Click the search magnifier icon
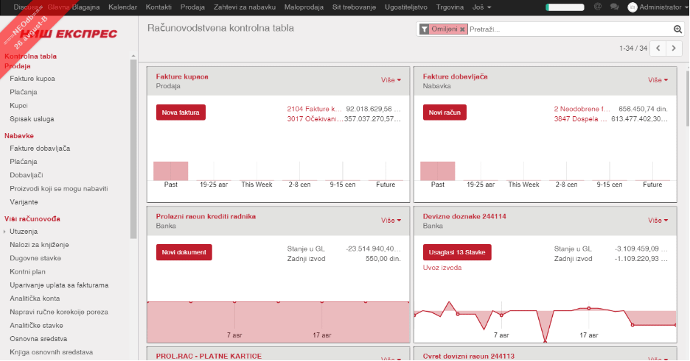The width and height of the screenshot is (690, 361). (x=678, y=29)
